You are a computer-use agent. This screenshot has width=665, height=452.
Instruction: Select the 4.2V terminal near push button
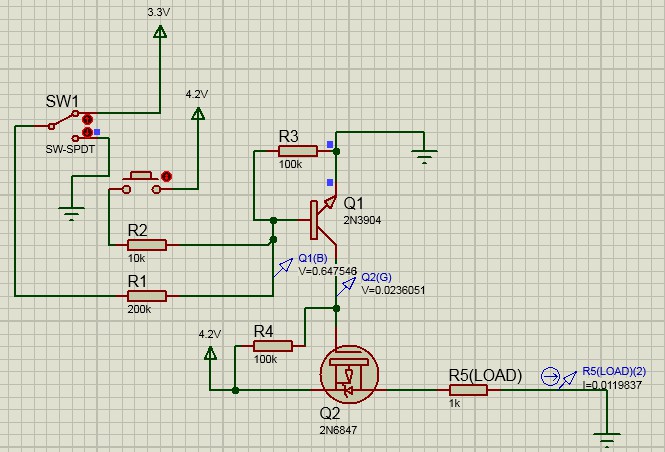198,113
